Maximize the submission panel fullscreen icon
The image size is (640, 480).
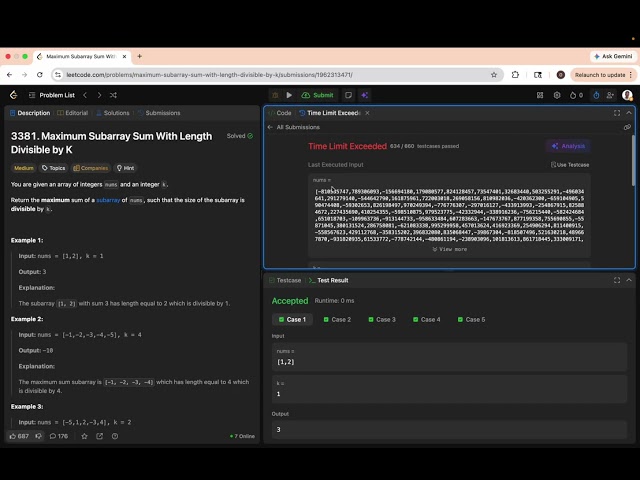[x=617, y=113]
